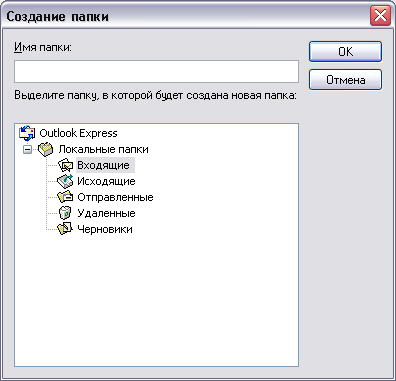Select the Outlook Express tree label
This screenshot has width=396, height=381.
pos(78,133)
